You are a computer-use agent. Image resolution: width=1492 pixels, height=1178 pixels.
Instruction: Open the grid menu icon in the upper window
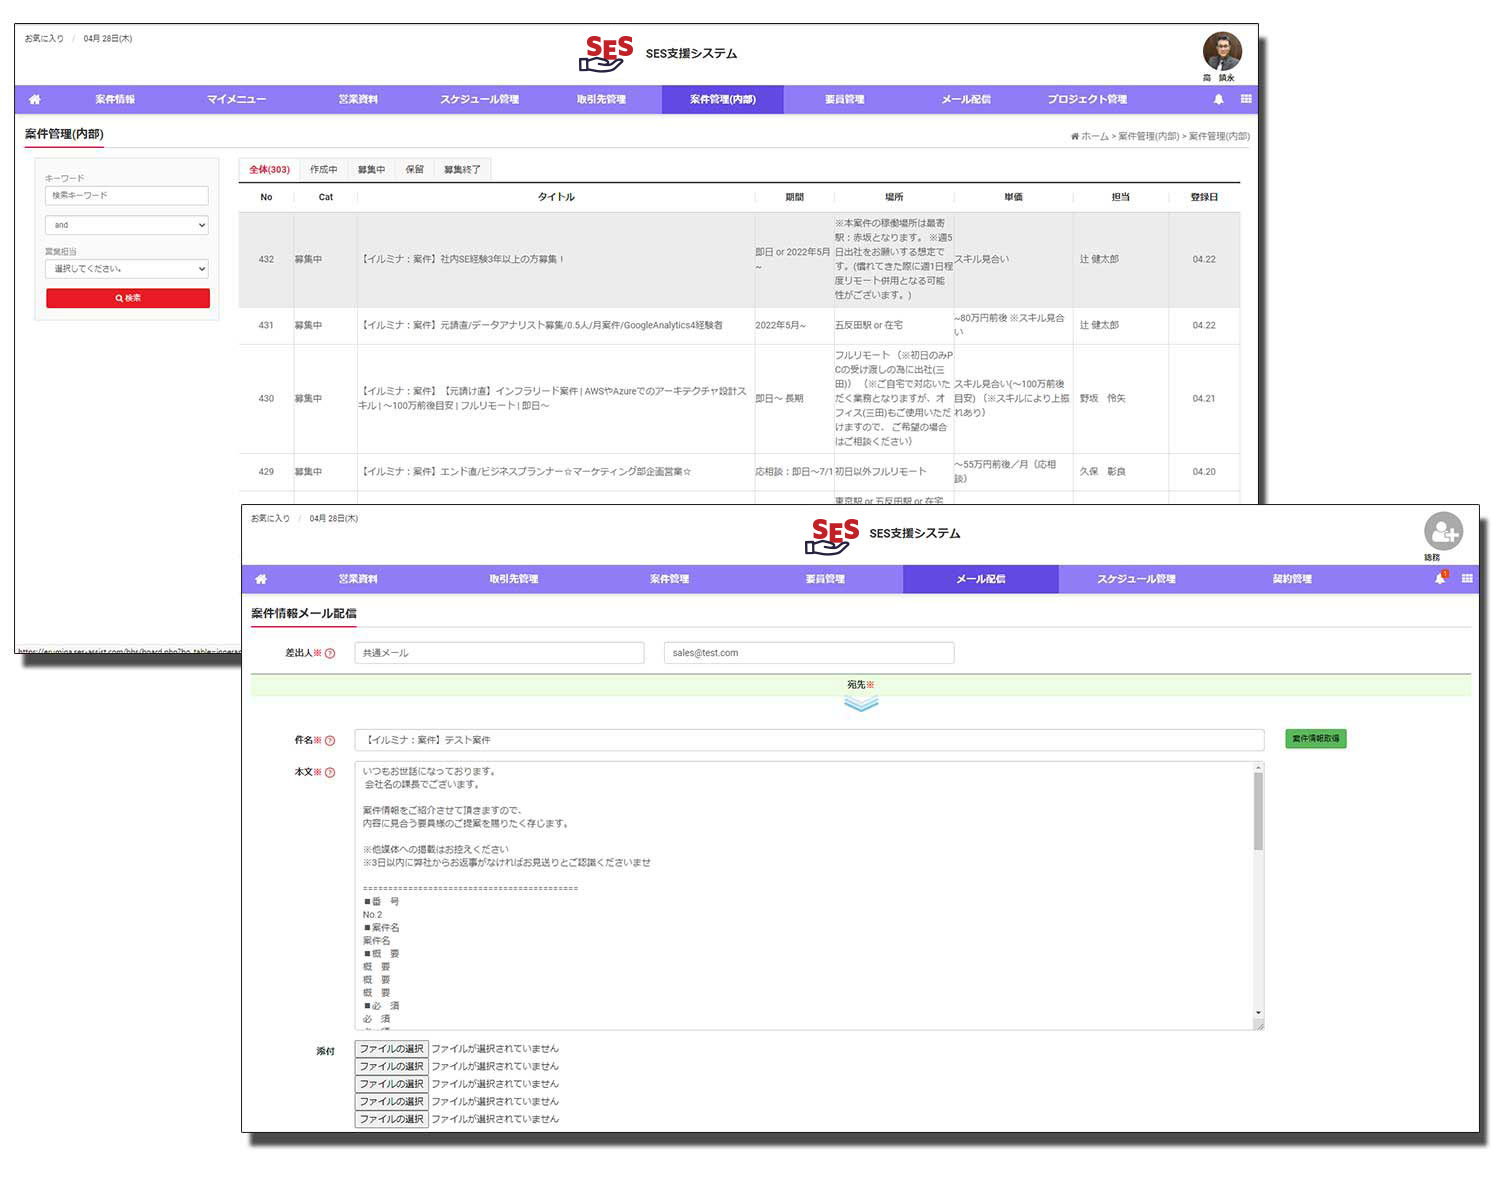[x=1246, y=99]
